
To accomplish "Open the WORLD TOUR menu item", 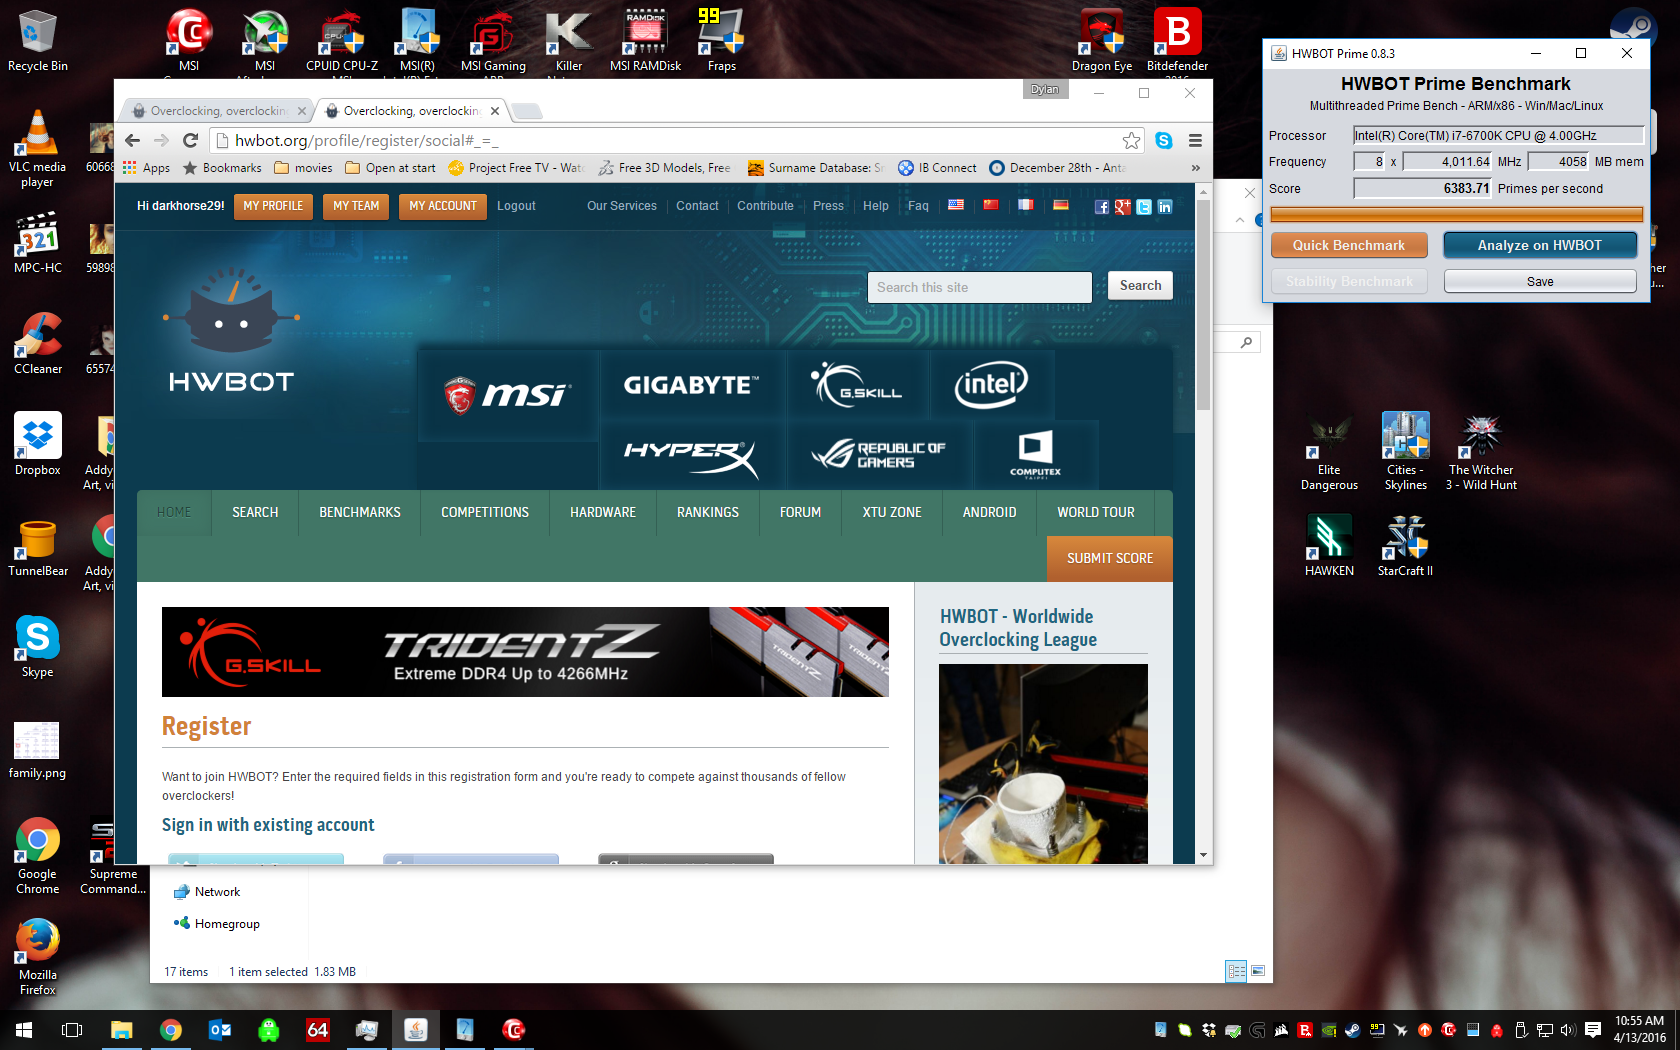I will [x=1096, y=512].
